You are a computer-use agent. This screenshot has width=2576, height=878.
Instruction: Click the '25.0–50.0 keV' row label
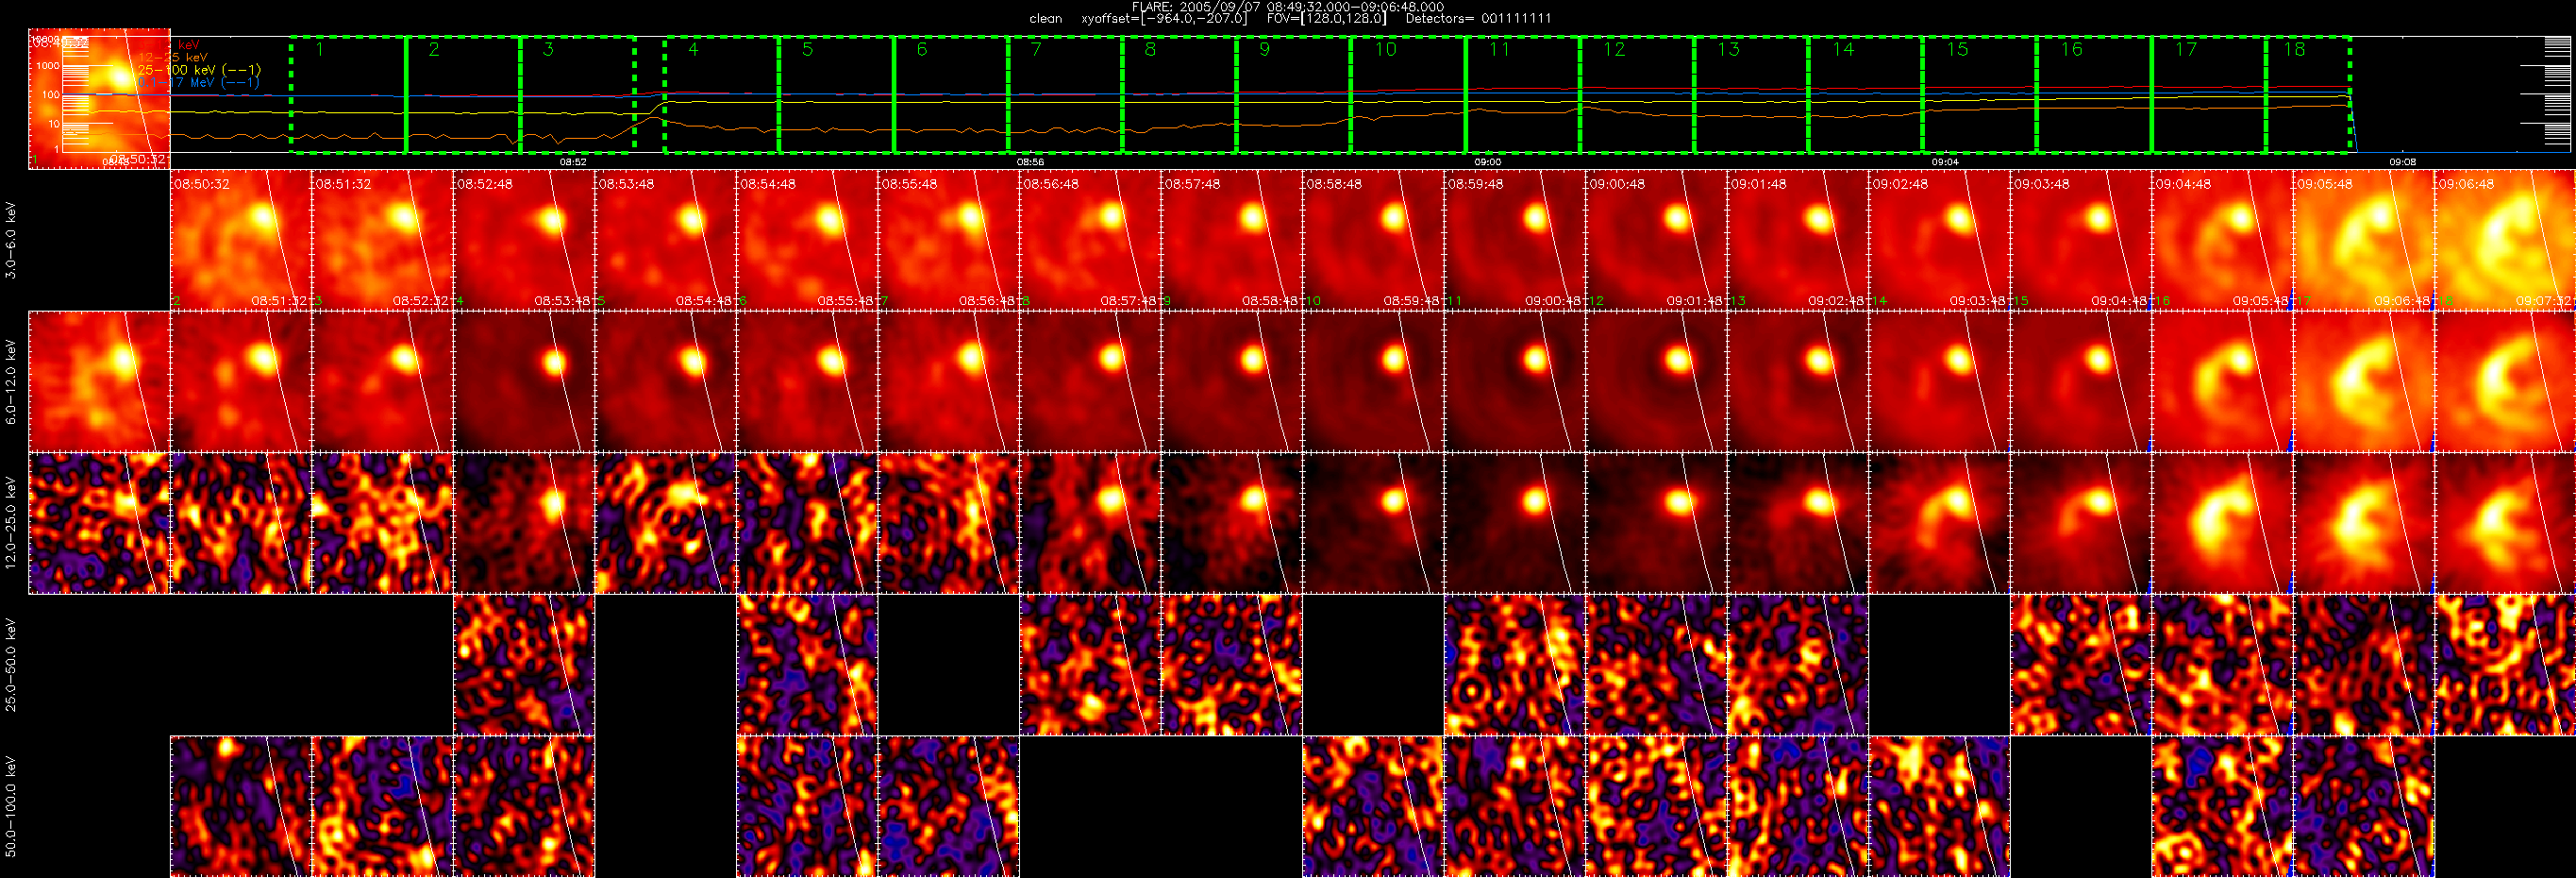11,665
